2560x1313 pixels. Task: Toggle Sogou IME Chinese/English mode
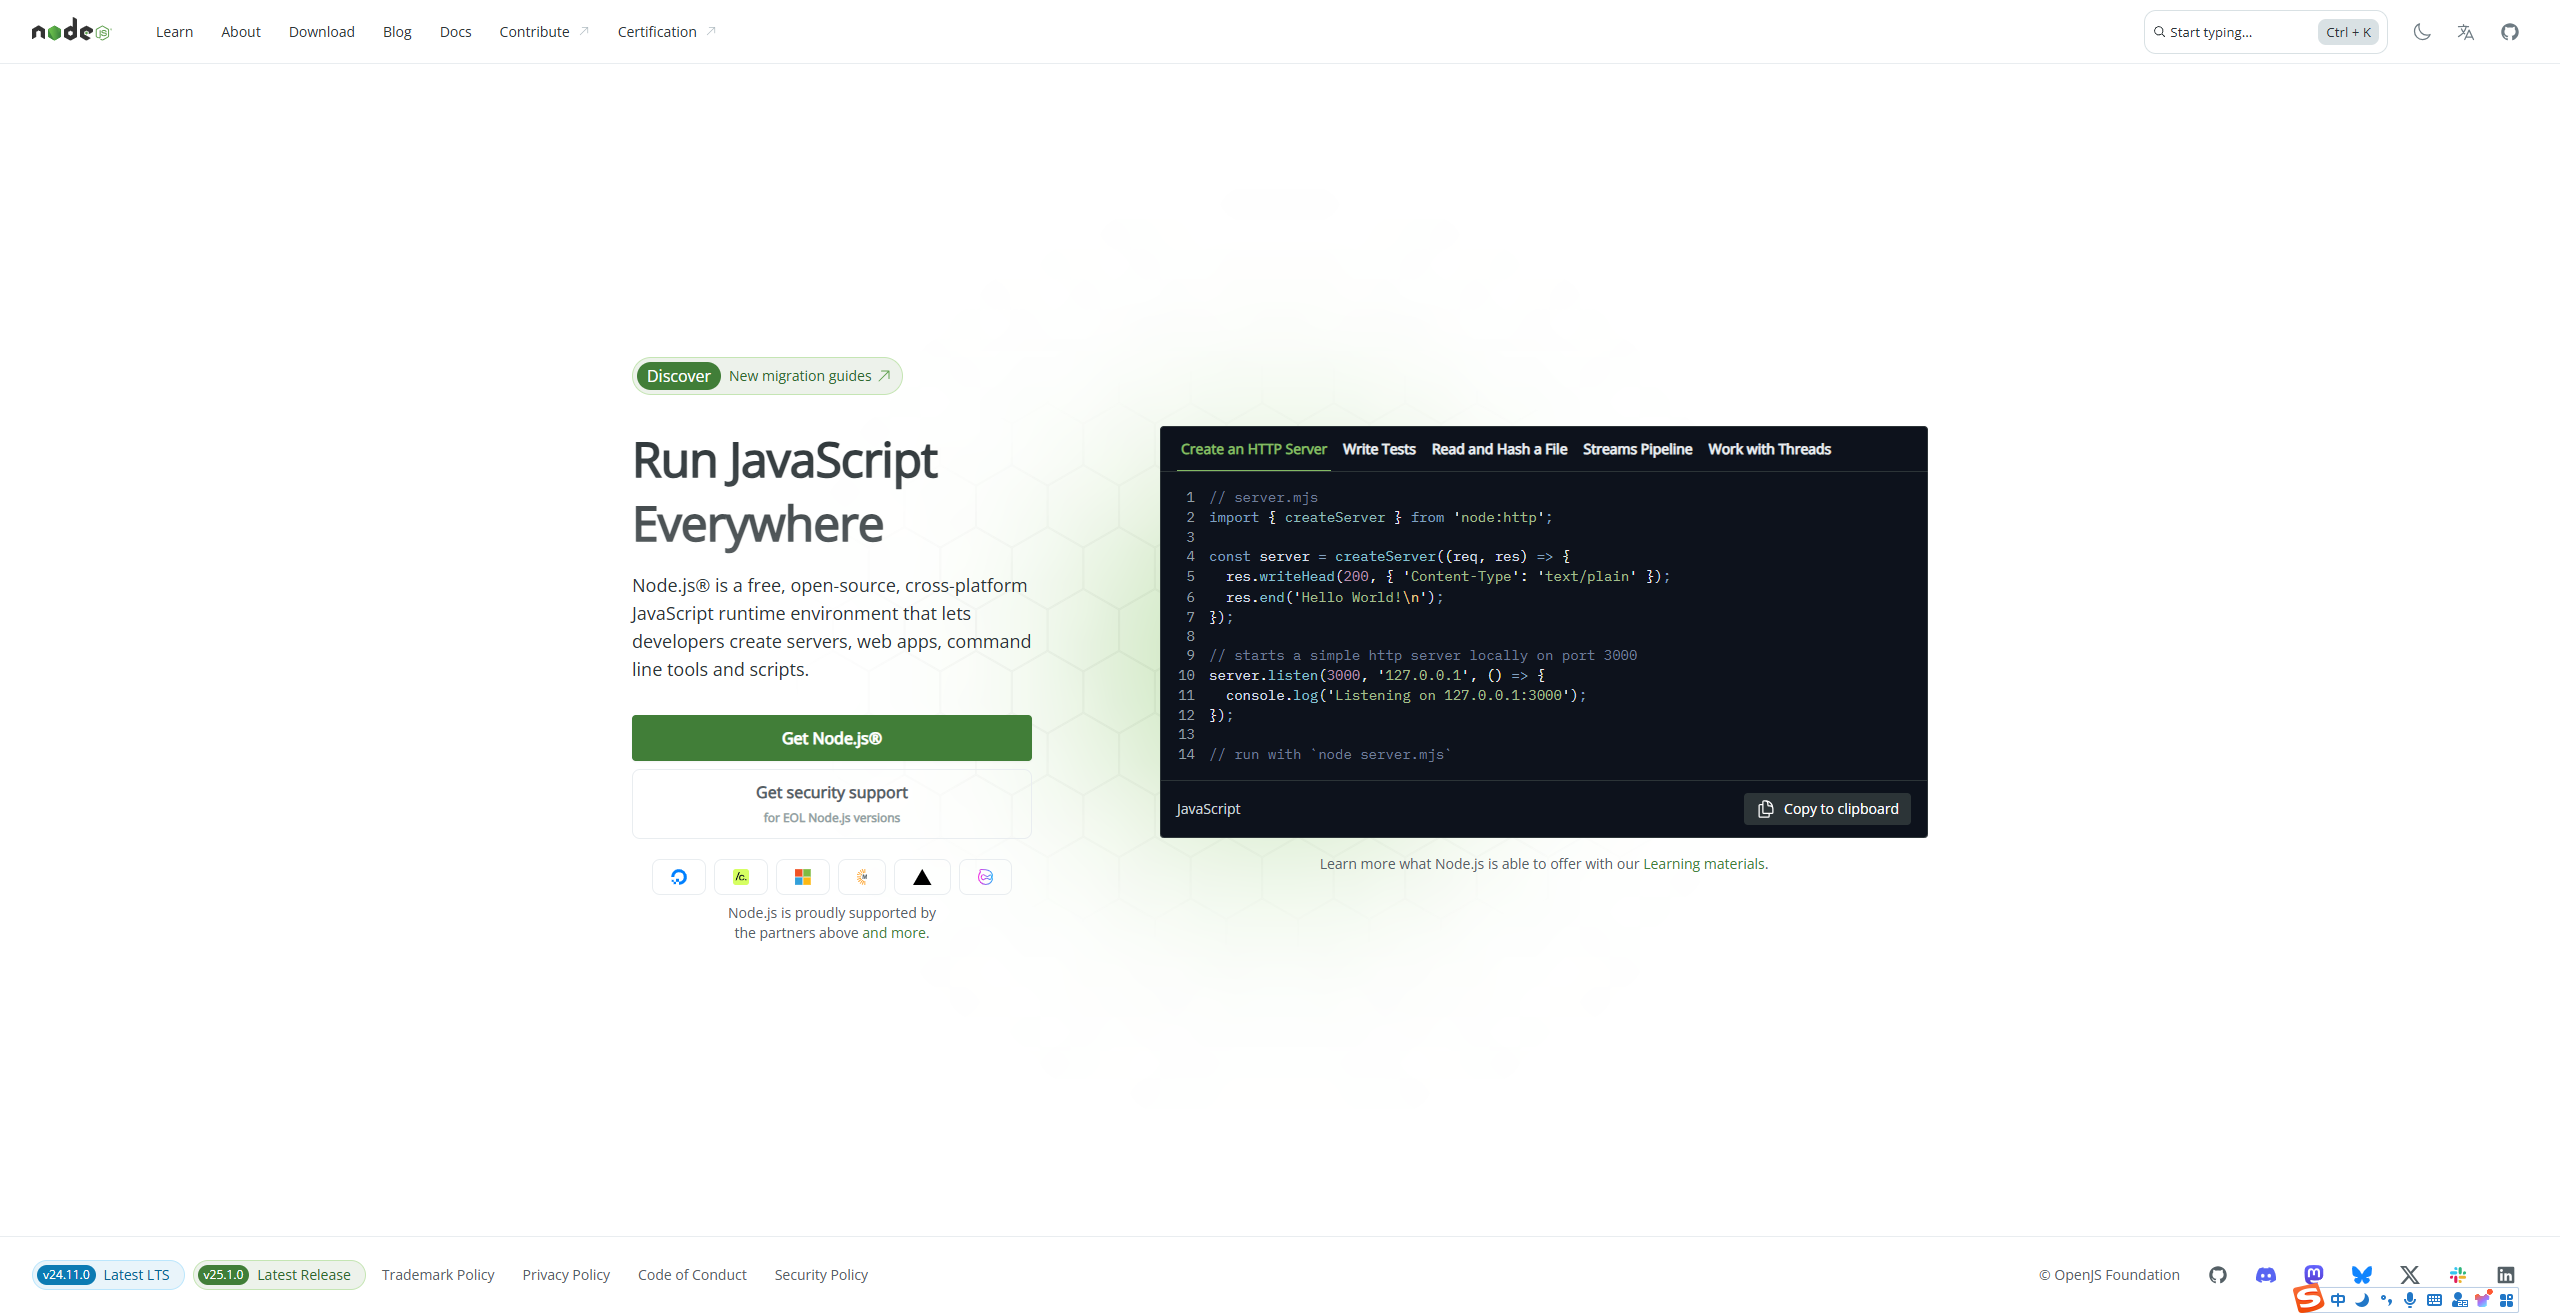(2338, 1300)
